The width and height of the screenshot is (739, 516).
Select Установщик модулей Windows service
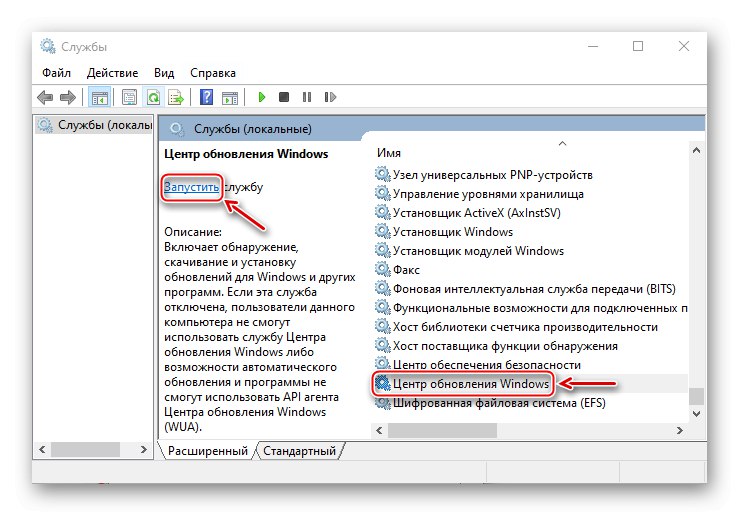click(478, 251)
